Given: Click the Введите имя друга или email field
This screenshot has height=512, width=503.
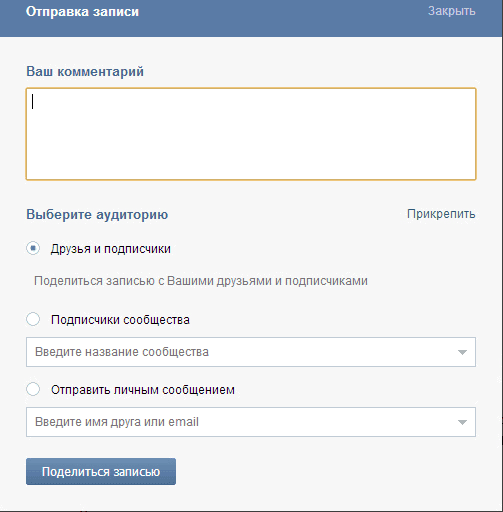Looking at the screenshot, I should coord(251,422).
